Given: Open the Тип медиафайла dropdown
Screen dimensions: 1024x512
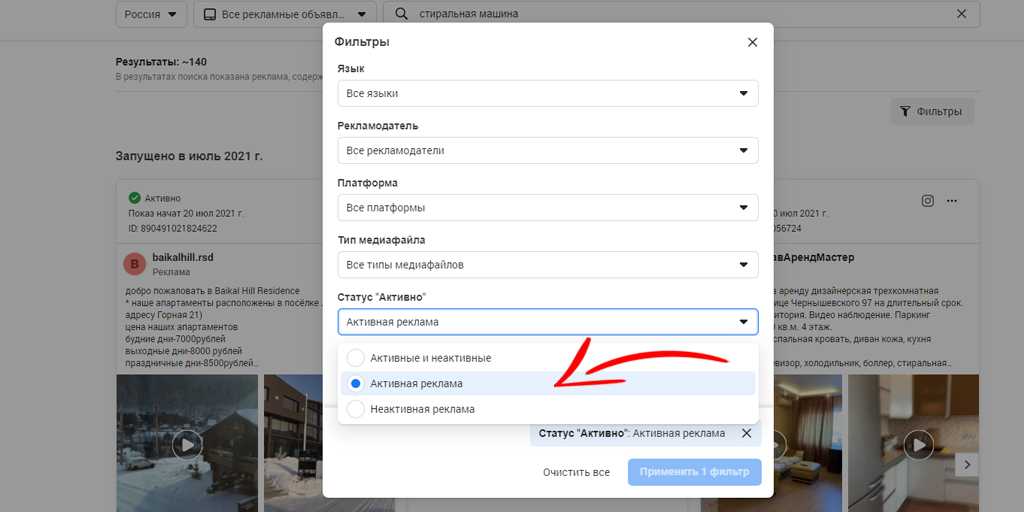Looking at the screenshot, I should (547, 264).
